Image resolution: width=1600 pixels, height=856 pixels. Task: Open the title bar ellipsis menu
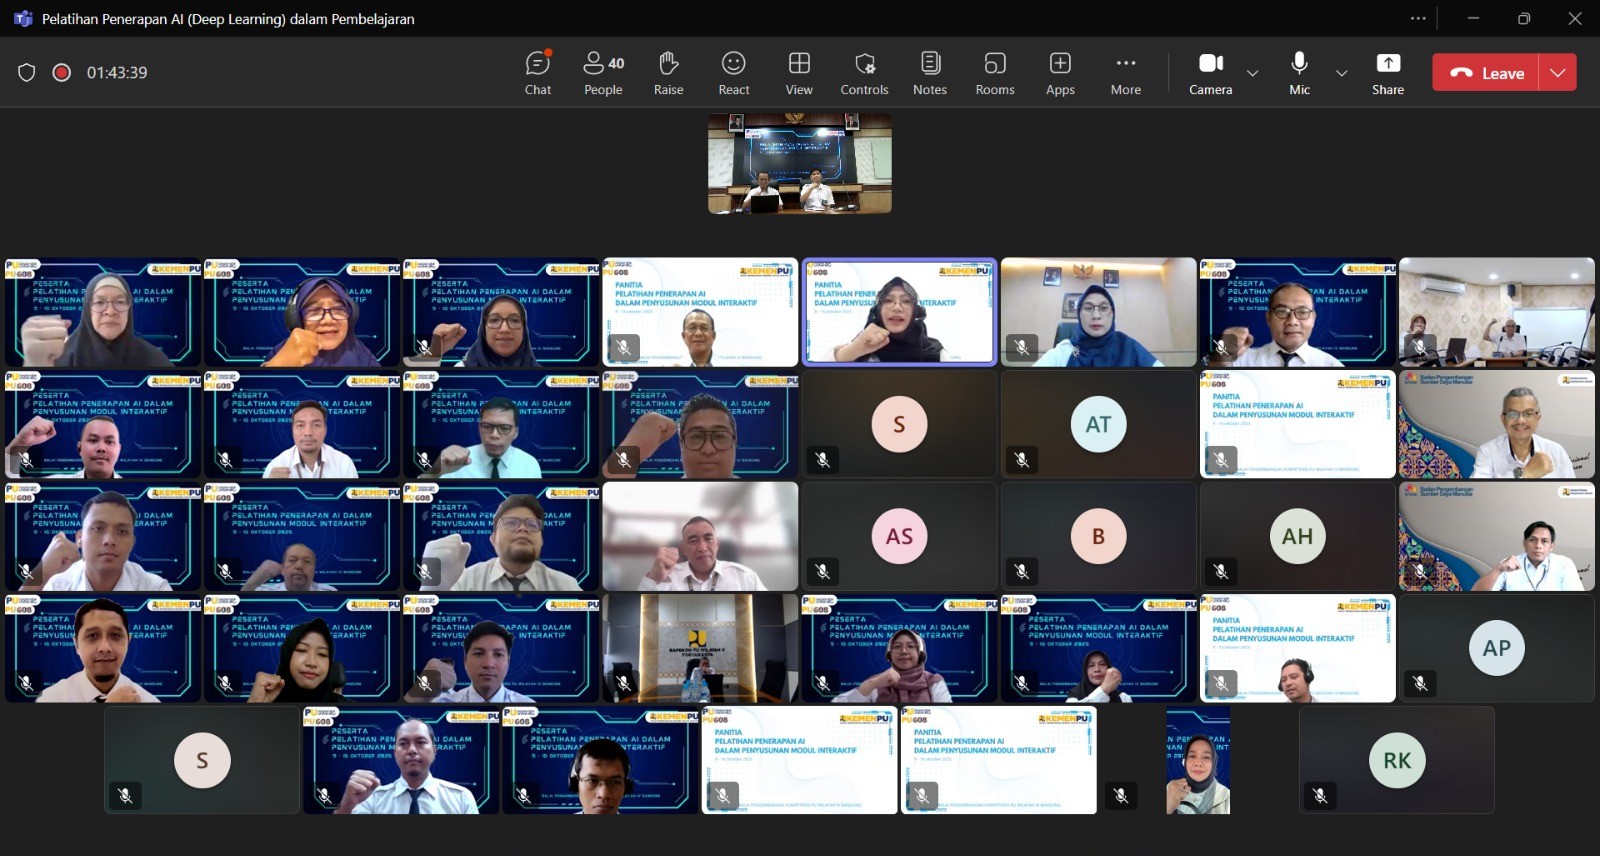(1418, 18)
